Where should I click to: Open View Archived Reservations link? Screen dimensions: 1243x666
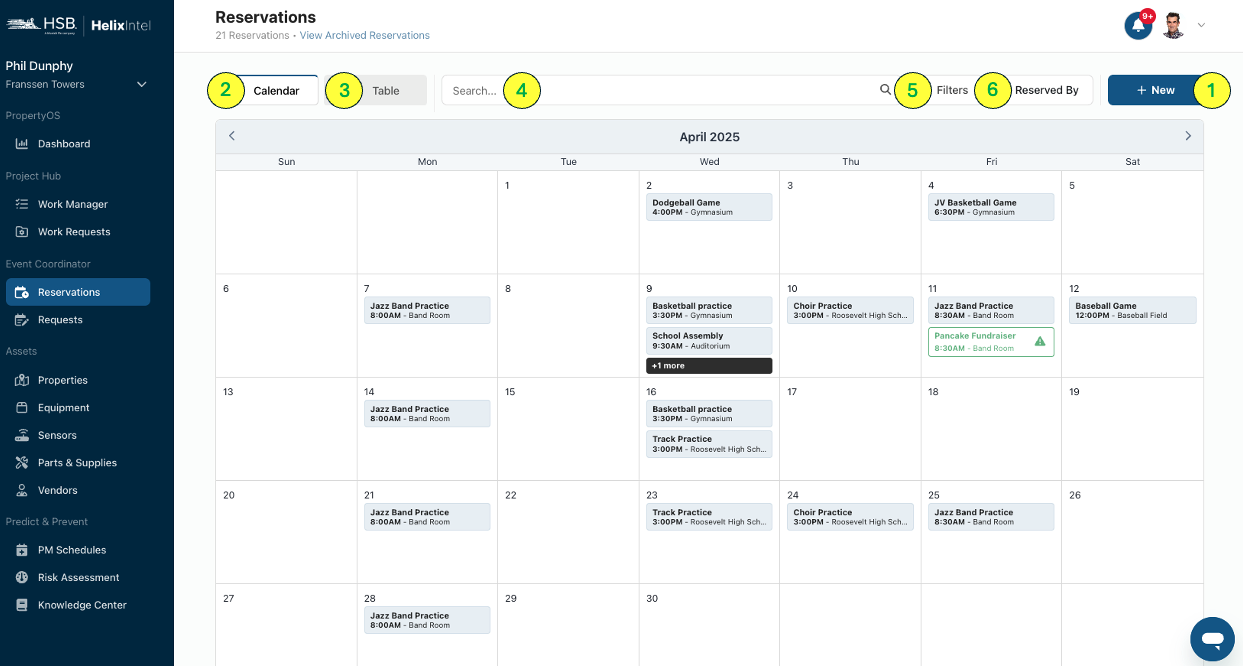[x=364, y=36]
